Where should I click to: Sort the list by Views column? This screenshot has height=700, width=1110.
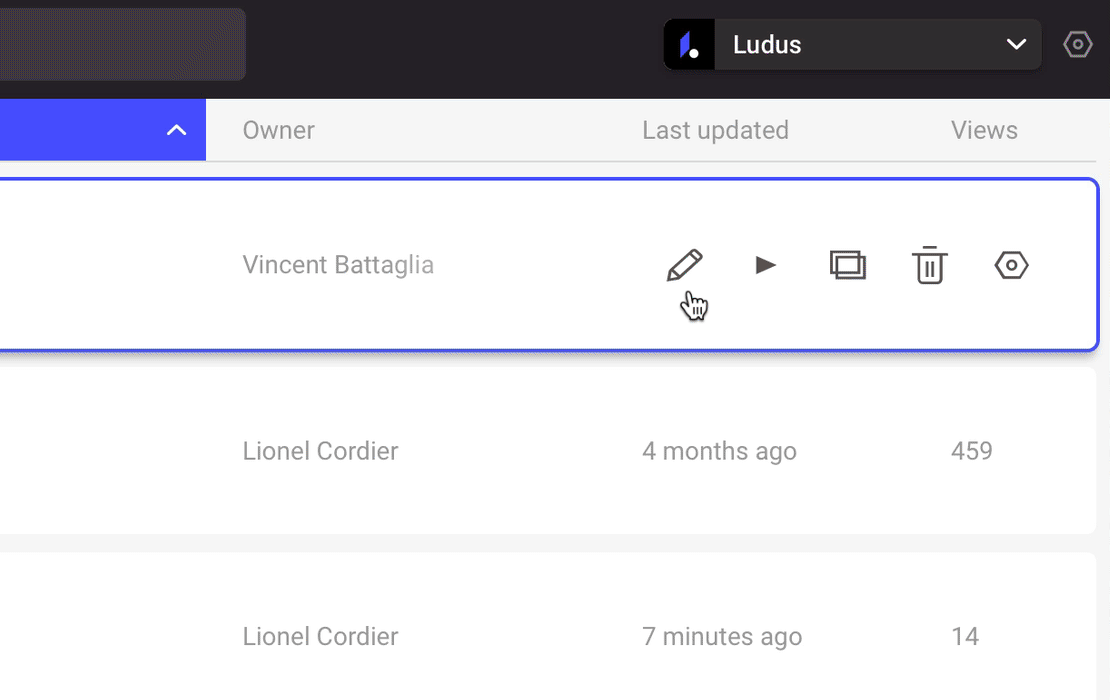[x=984, y=130]
